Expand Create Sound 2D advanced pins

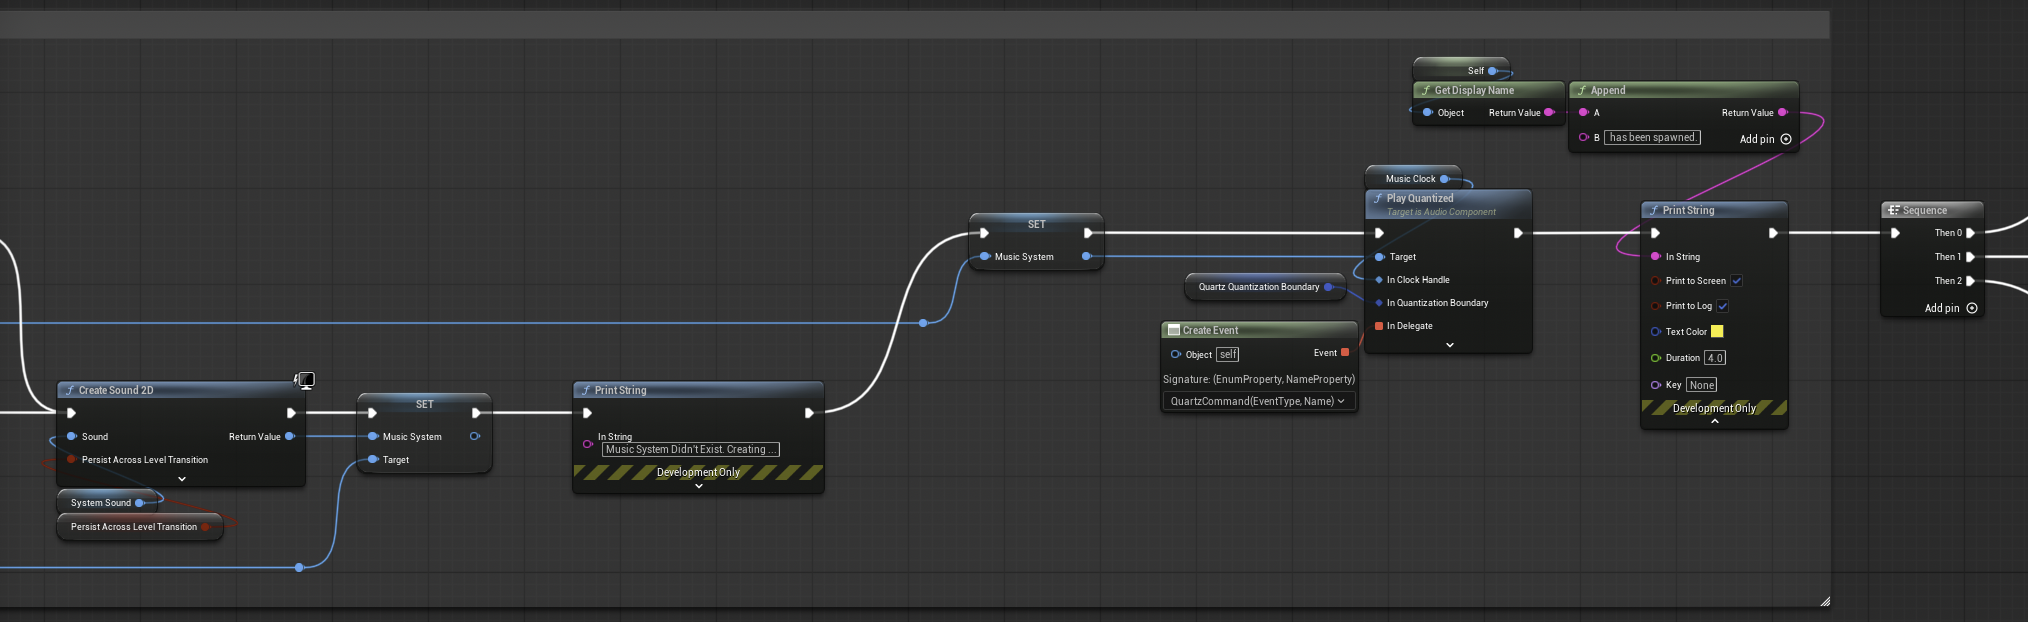click(x=182, y=479)
